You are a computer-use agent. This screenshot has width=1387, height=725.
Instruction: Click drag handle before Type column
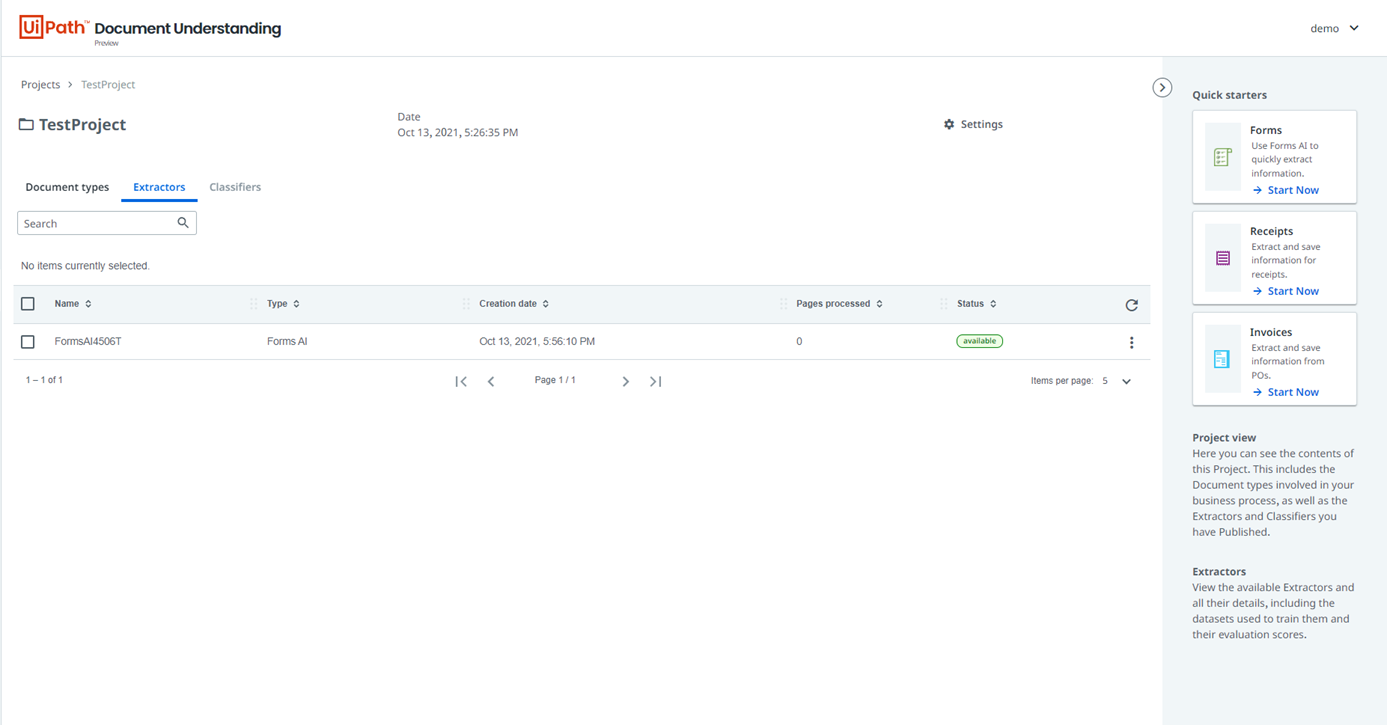coord(254,304)
